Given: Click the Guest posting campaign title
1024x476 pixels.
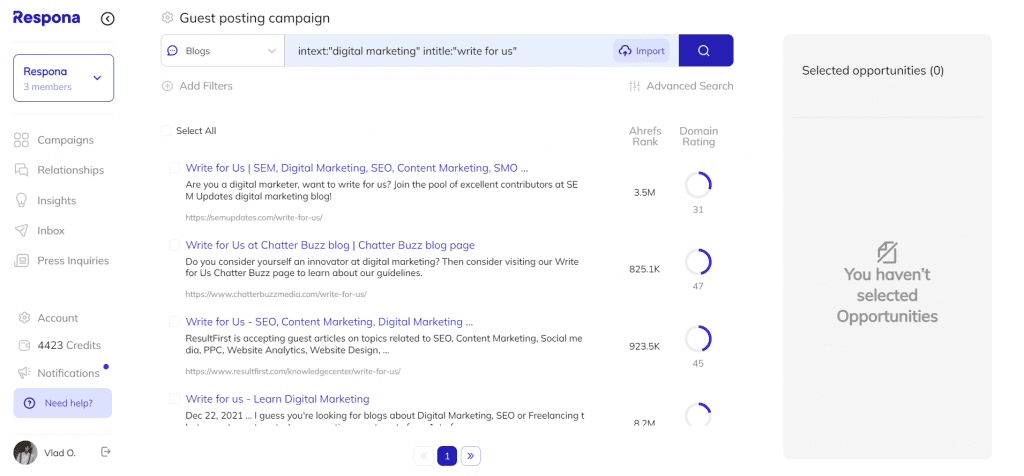Looking at the screenshot, I should click(x=255, y=18).
